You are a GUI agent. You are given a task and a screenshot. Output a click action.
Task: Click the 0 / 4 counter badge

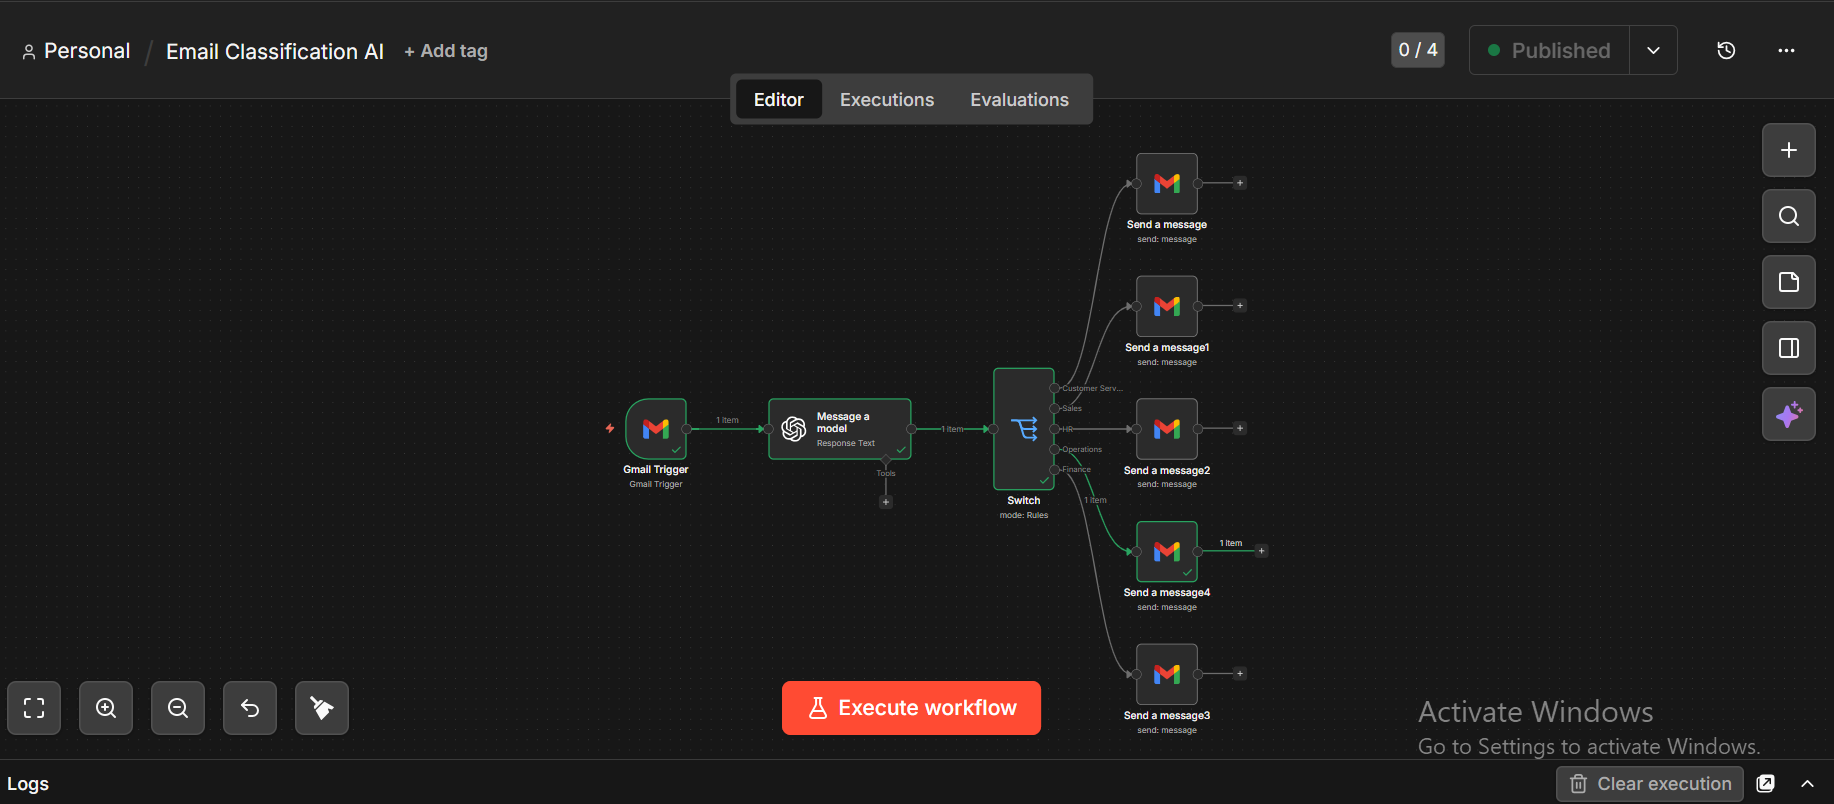tap(1418, 50)
